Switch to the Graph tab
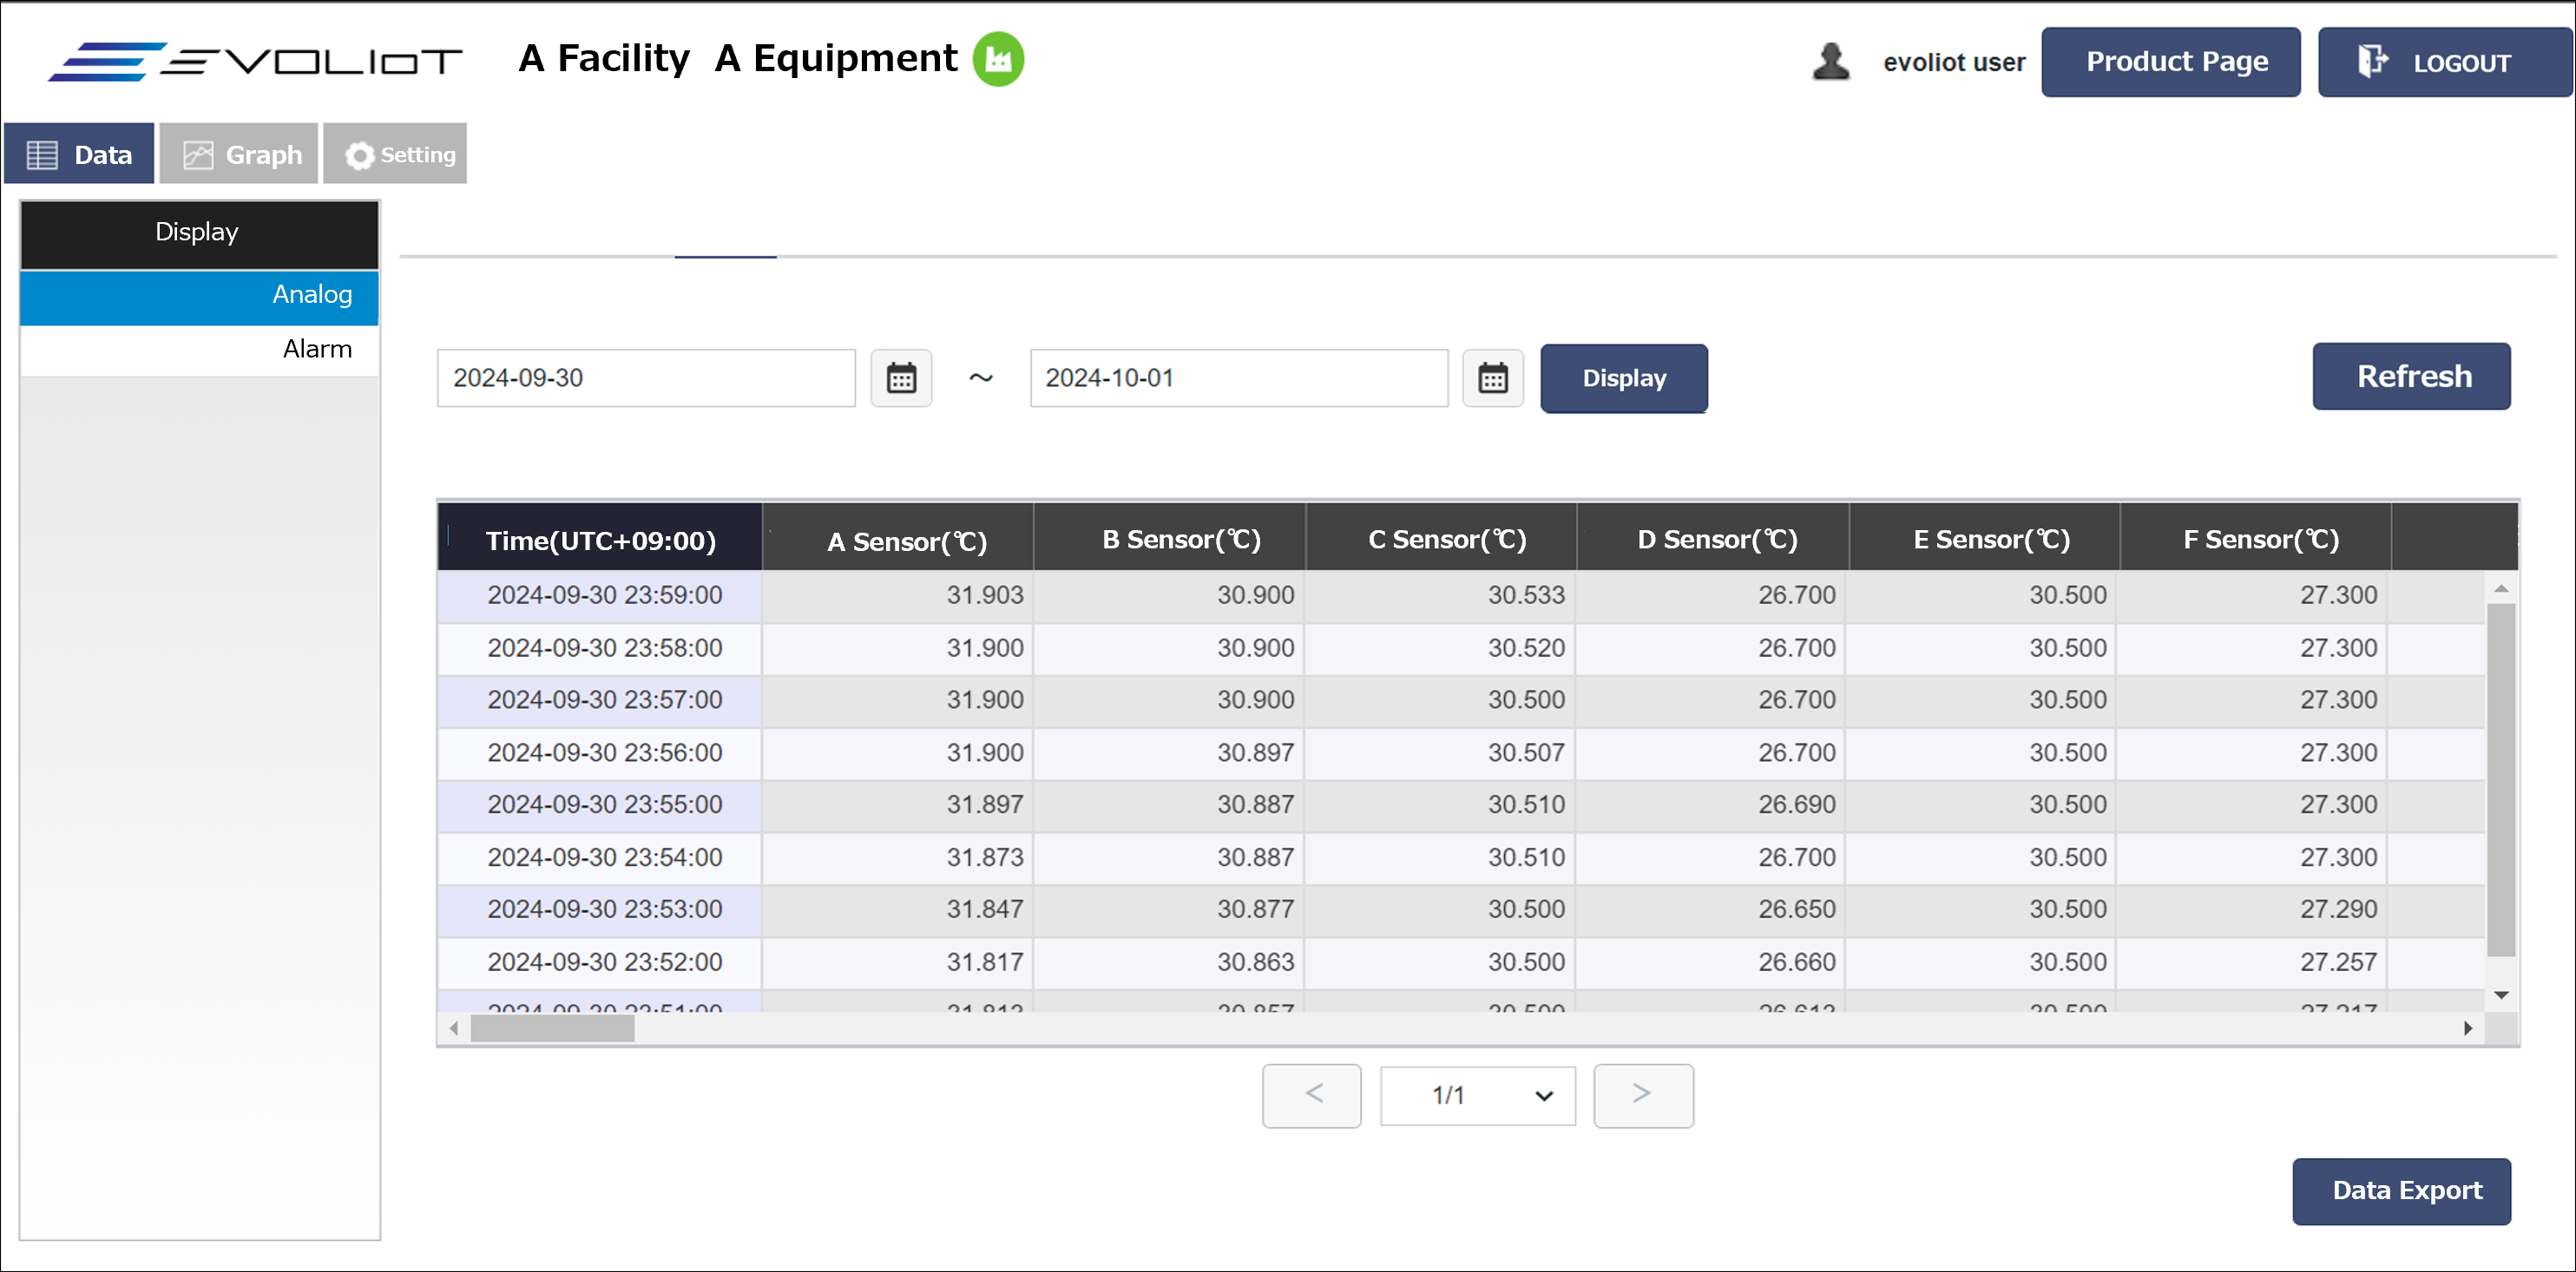Image resolution: width=2576 pixels, height=1272 pixels. [x=239, y=154]
